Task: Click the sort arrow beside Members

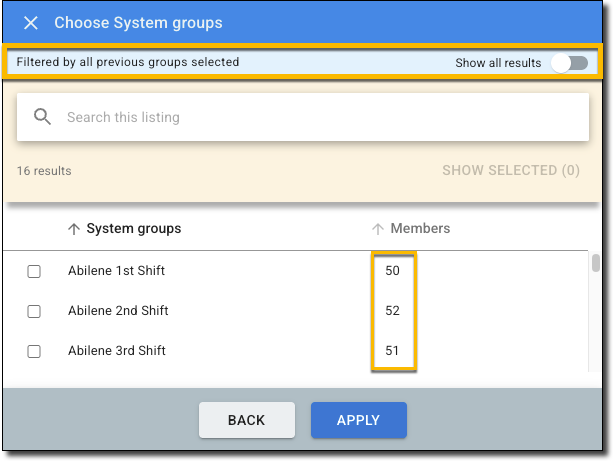Action: point(378,229)
